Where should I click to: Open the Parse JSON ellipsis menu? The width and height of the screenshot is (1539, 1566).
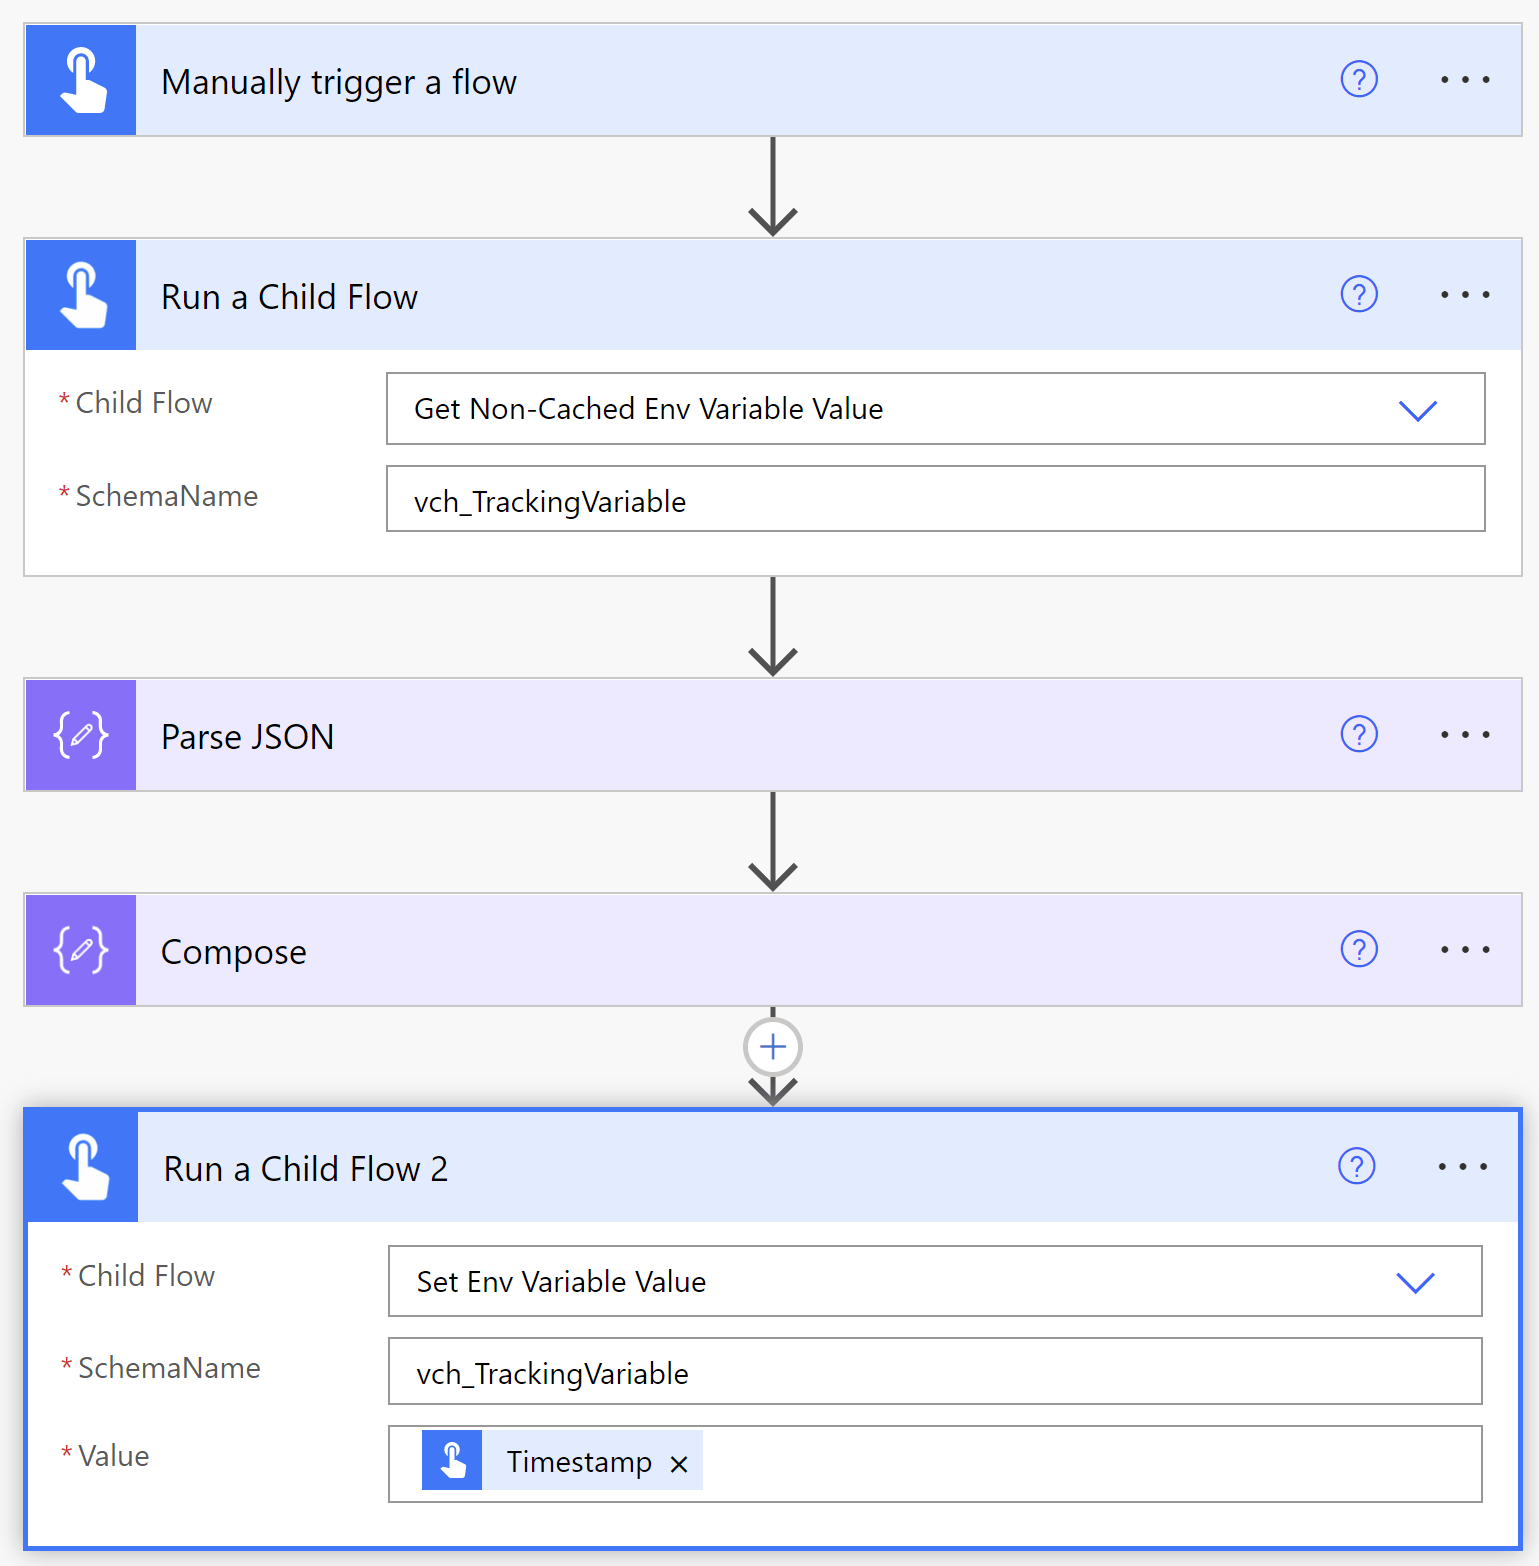[x=1465, y=735]
